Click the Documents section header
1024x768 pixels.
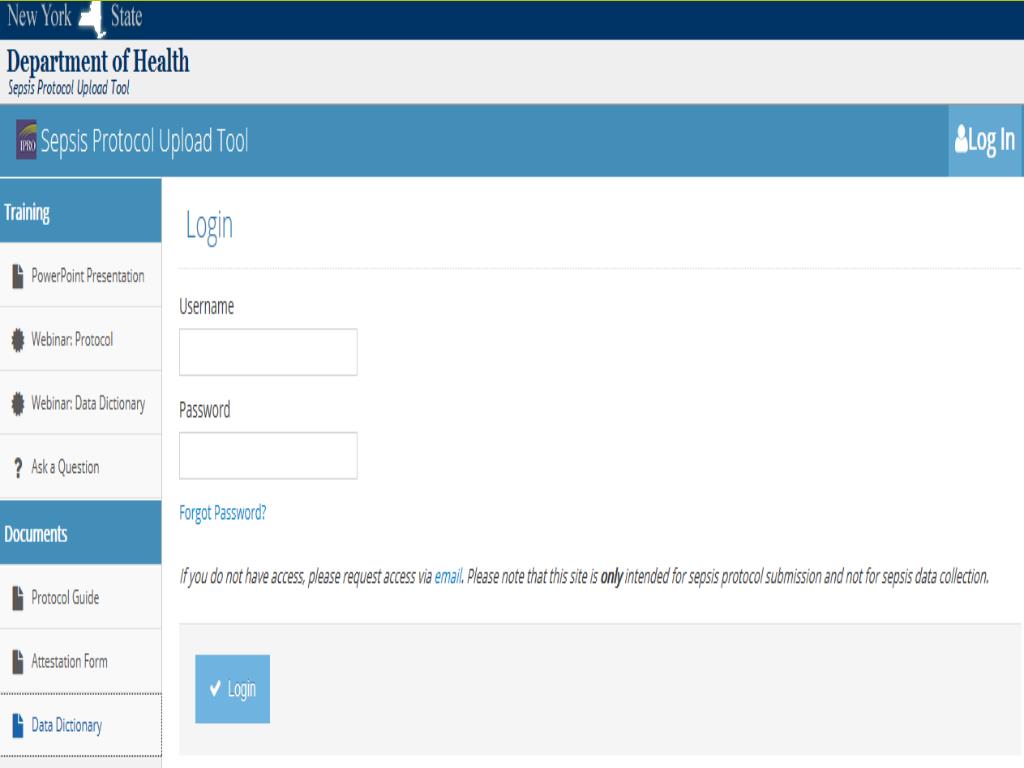(80, 534)
